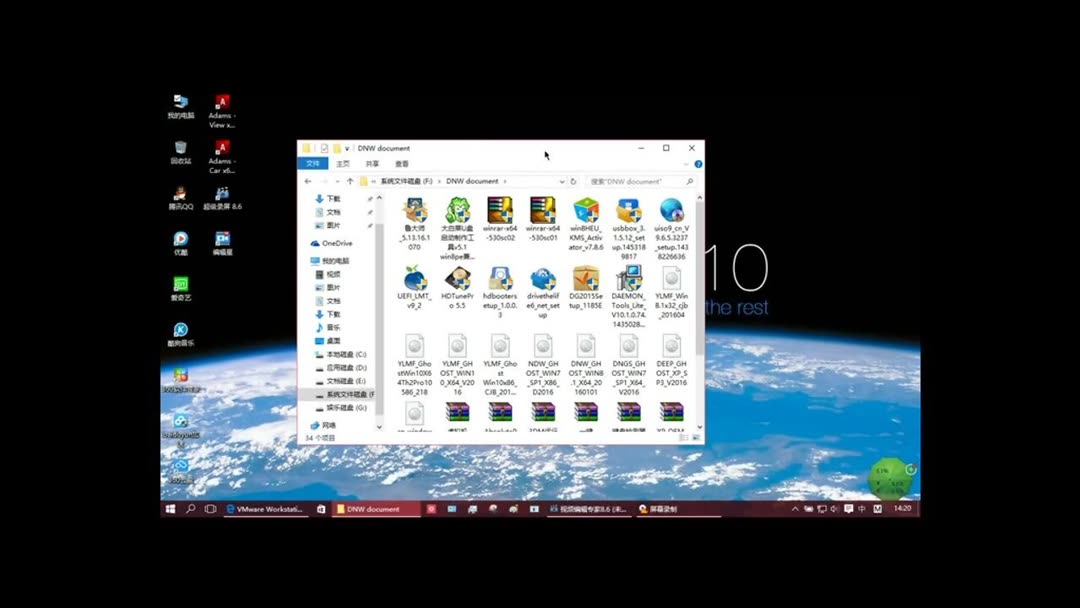Switch to the 共享 ribbon tab
This screenshot has width=1080, height=608.
click(373, 164)
